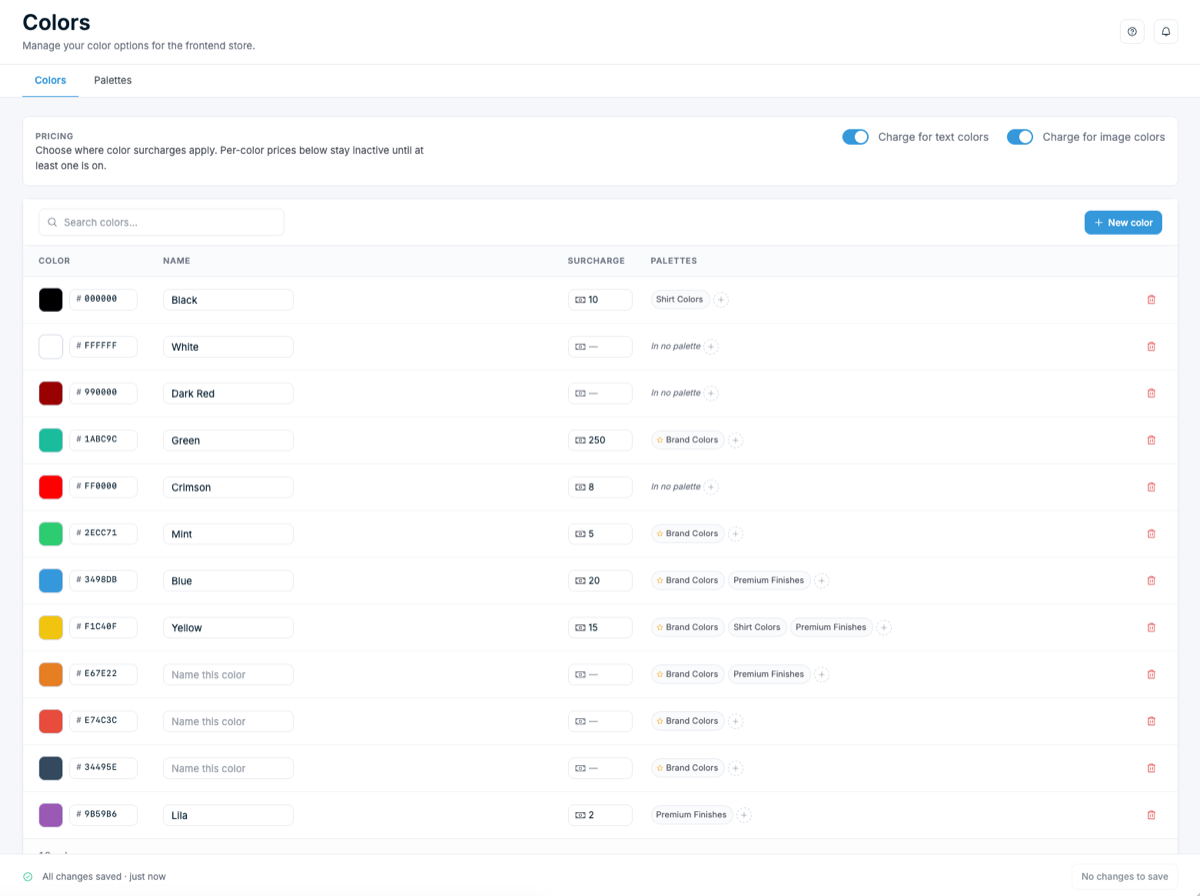Viewport: 1200px width, 896px height.
Task: Add a palette to the Yellow row
Action: 884,627
